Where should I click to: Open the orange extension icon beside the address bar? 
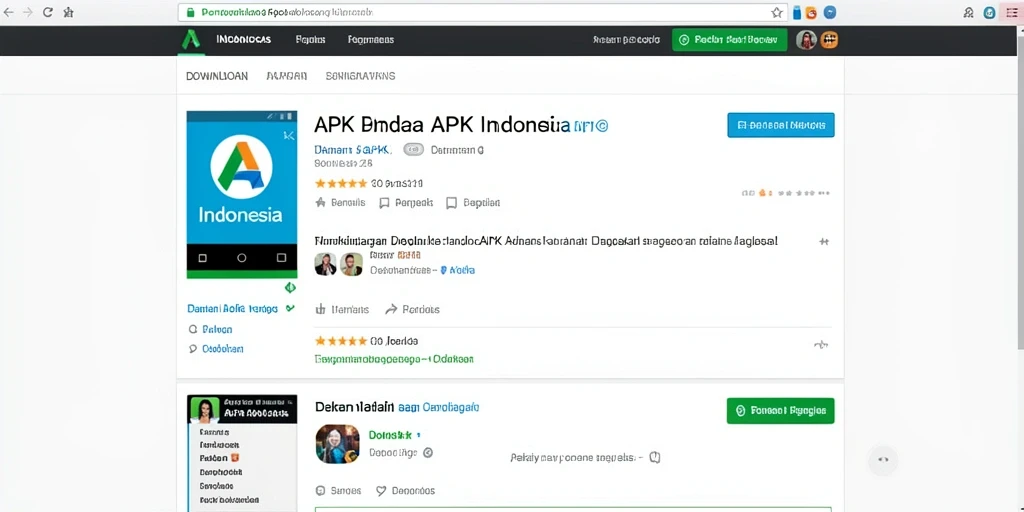[x=811, y=12]
